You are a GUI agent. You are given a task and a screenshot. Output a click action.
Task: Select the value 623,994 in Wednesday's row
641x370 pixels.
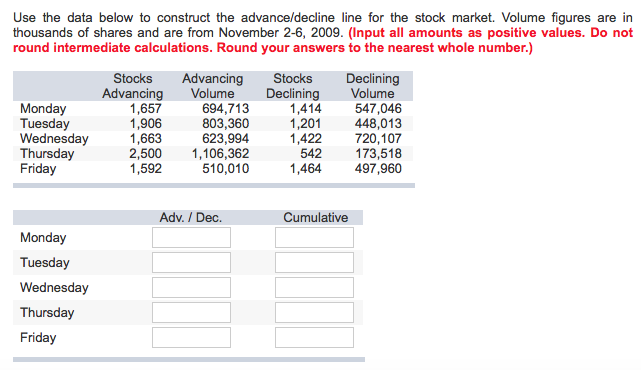point(225,139)
